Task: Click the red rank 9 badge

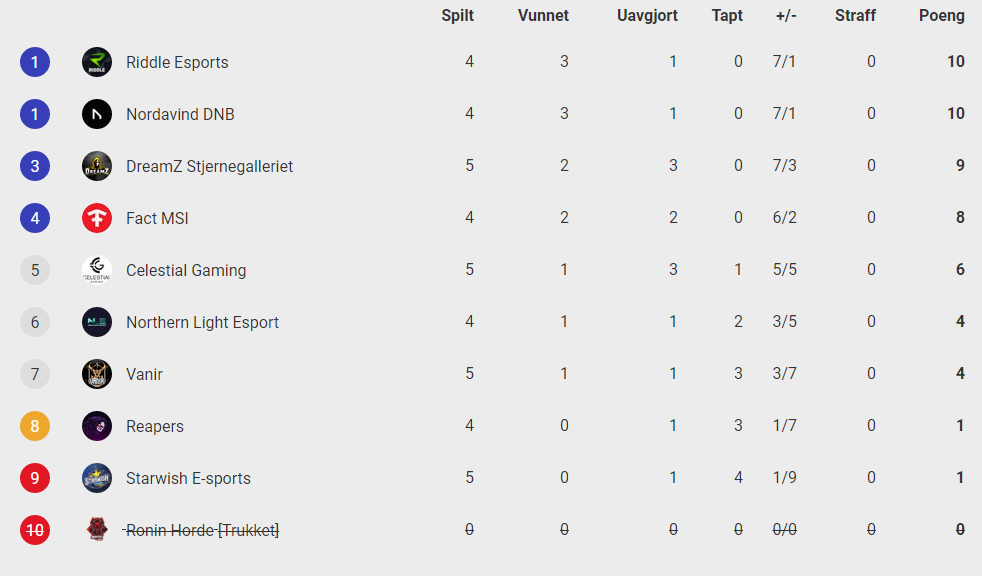Action: (35, 478)
